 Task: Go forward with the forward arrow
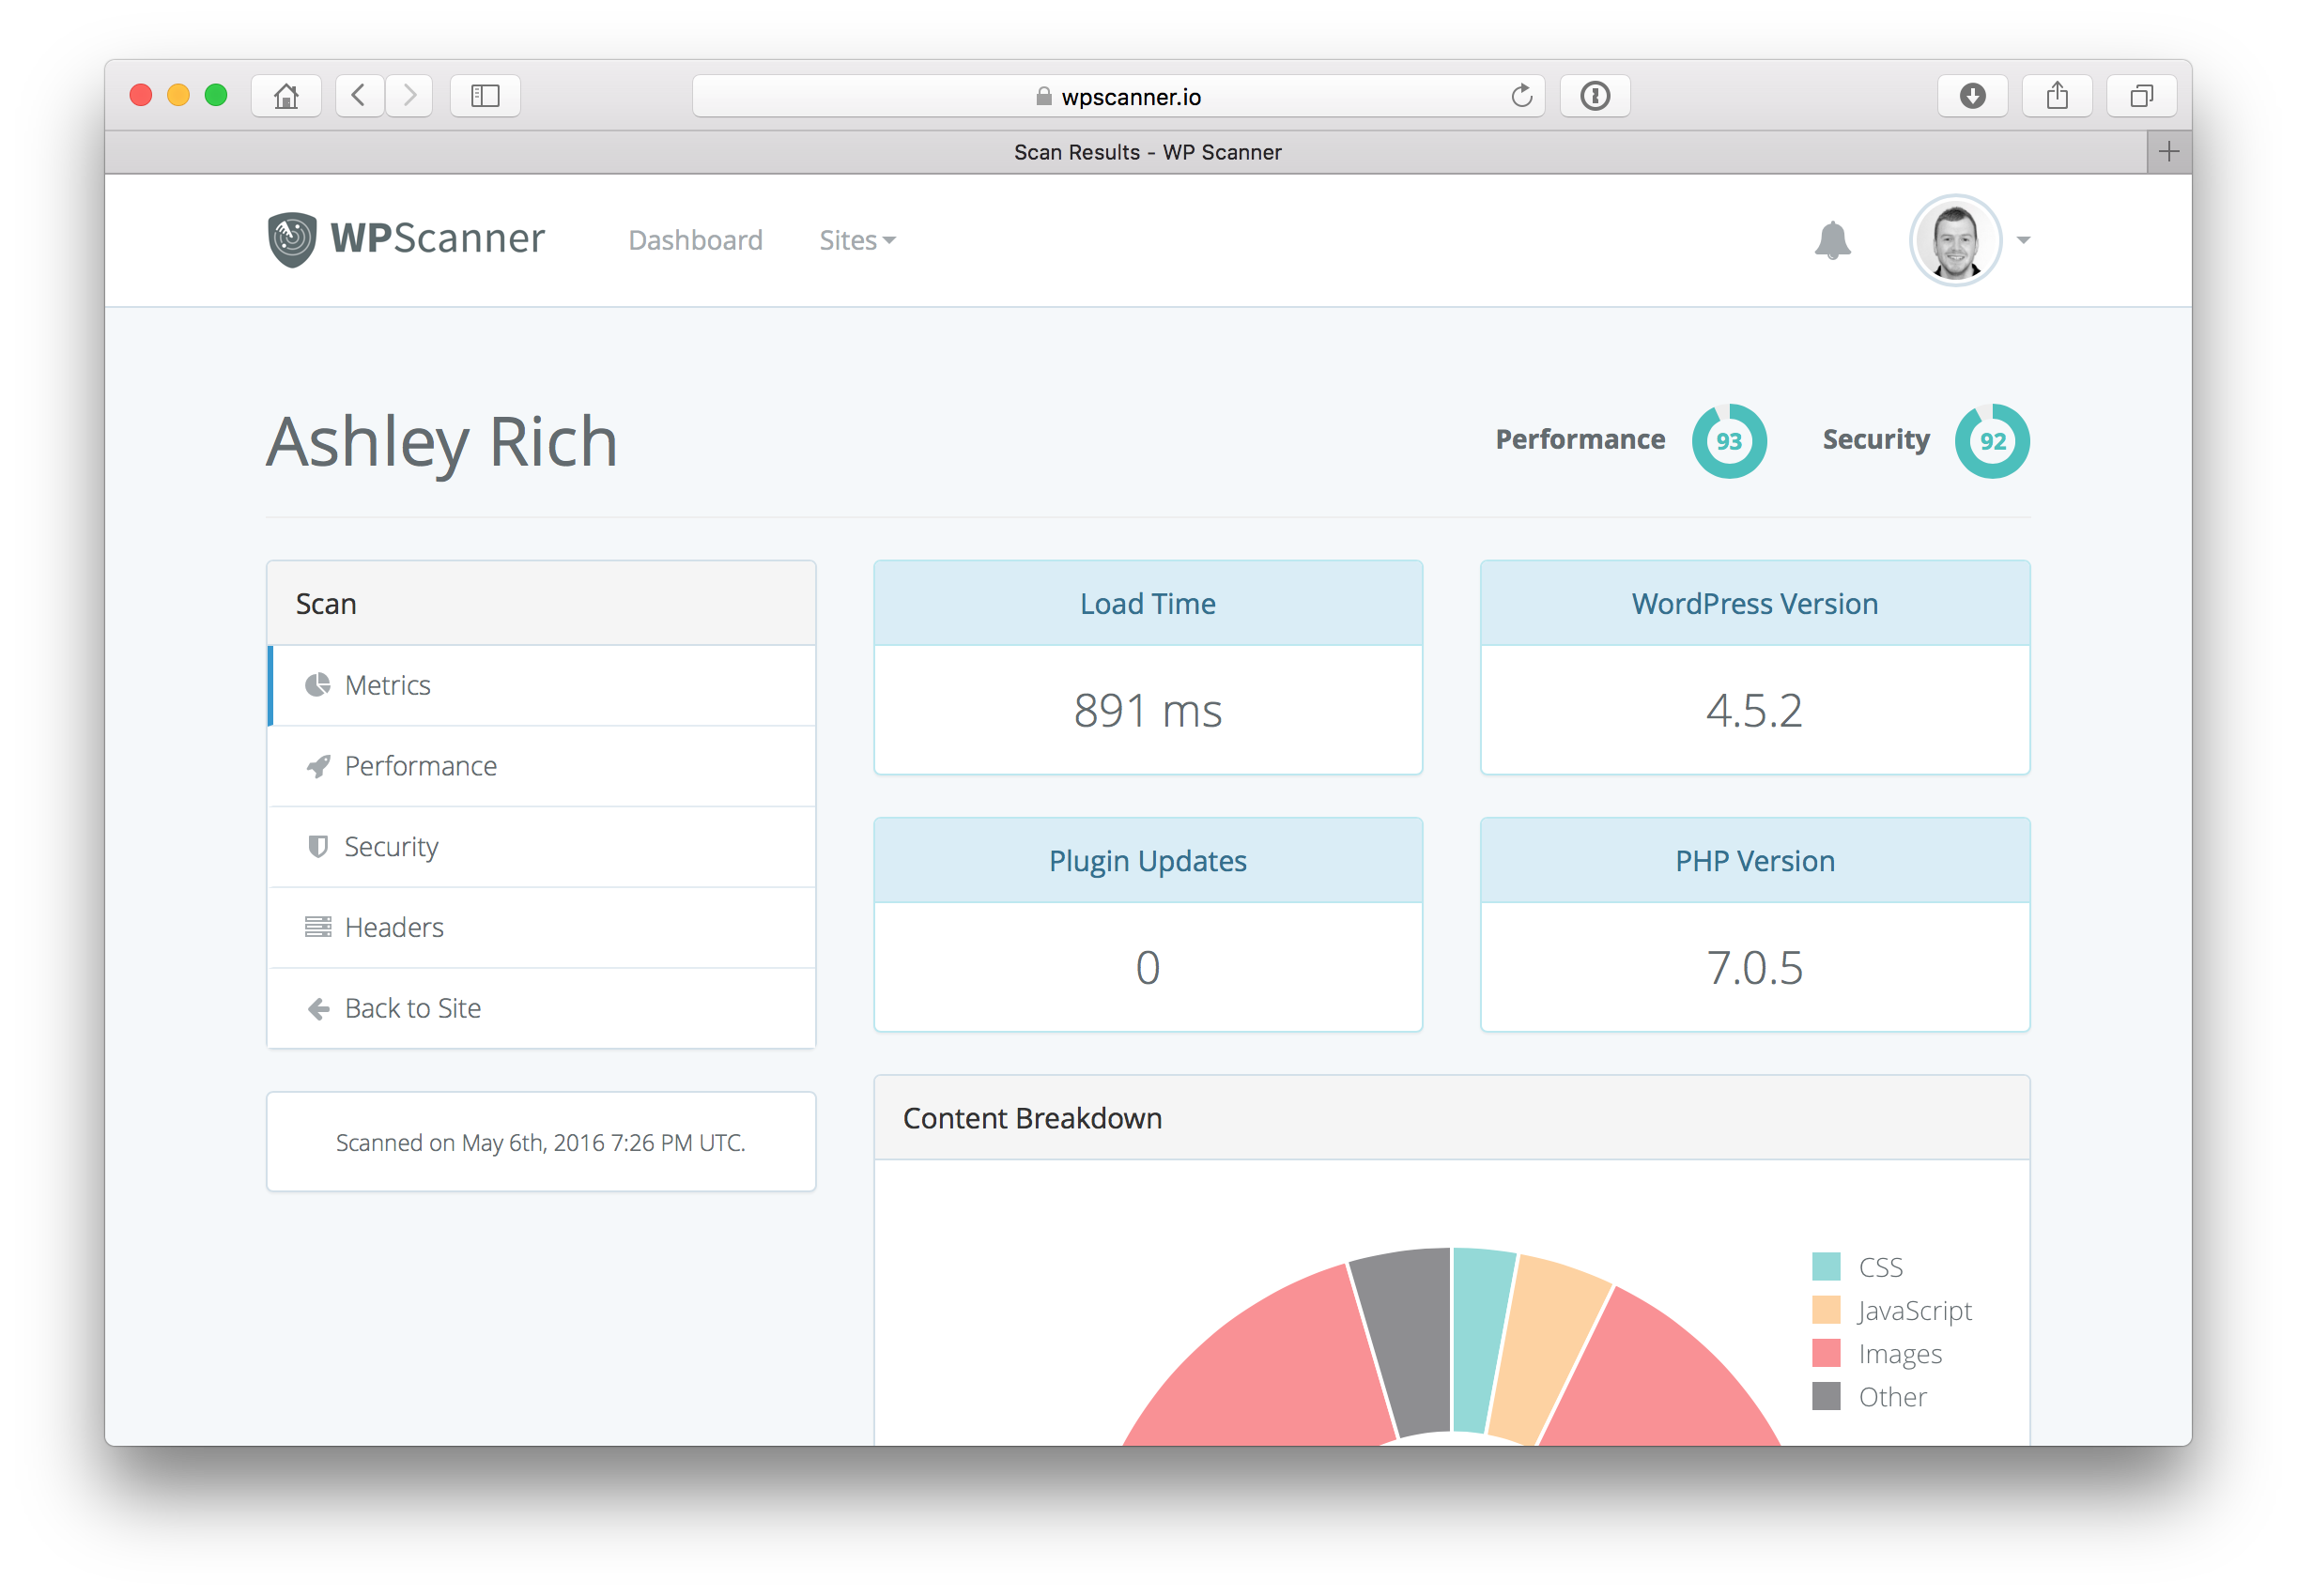tap(409, 96)
